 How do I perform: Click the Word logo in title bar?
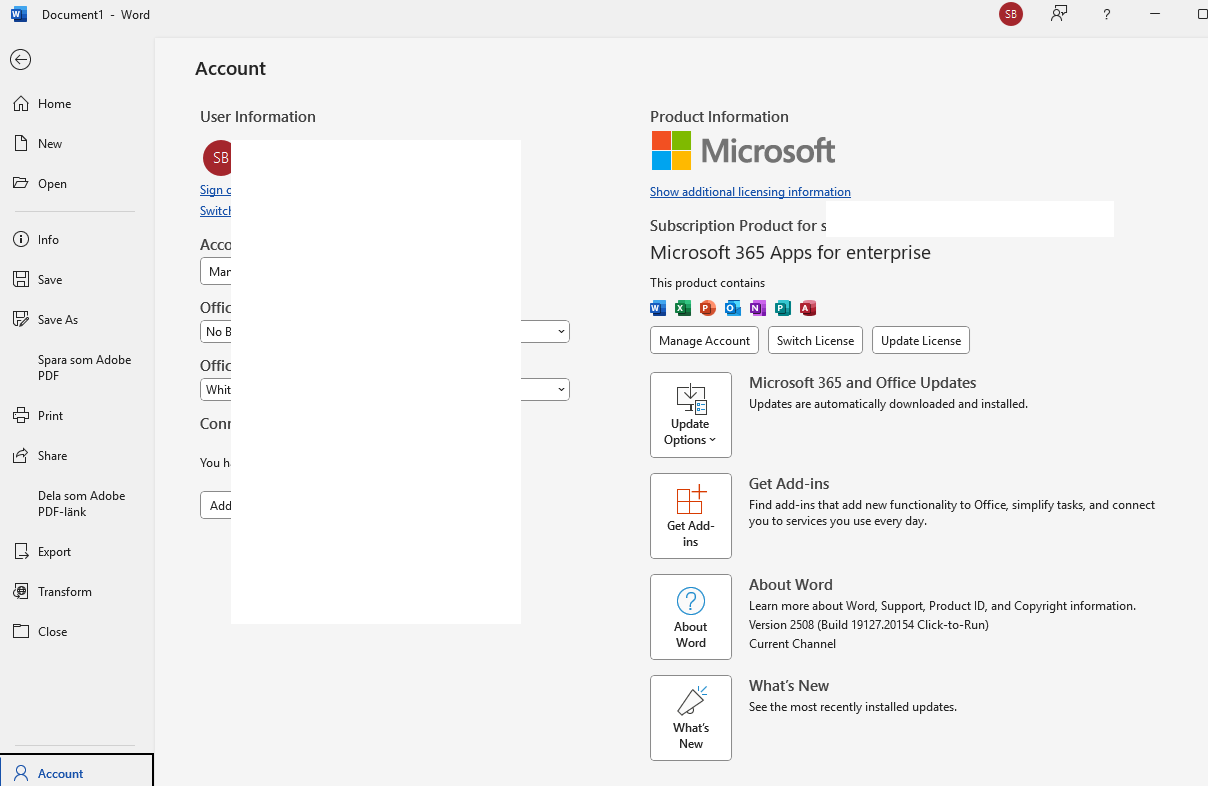(19, 14)
